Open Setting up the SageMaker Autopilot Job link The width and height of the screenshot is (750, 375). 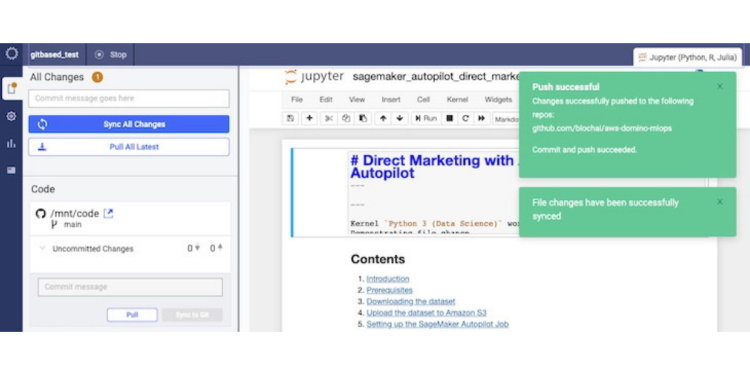pos(437,324)
